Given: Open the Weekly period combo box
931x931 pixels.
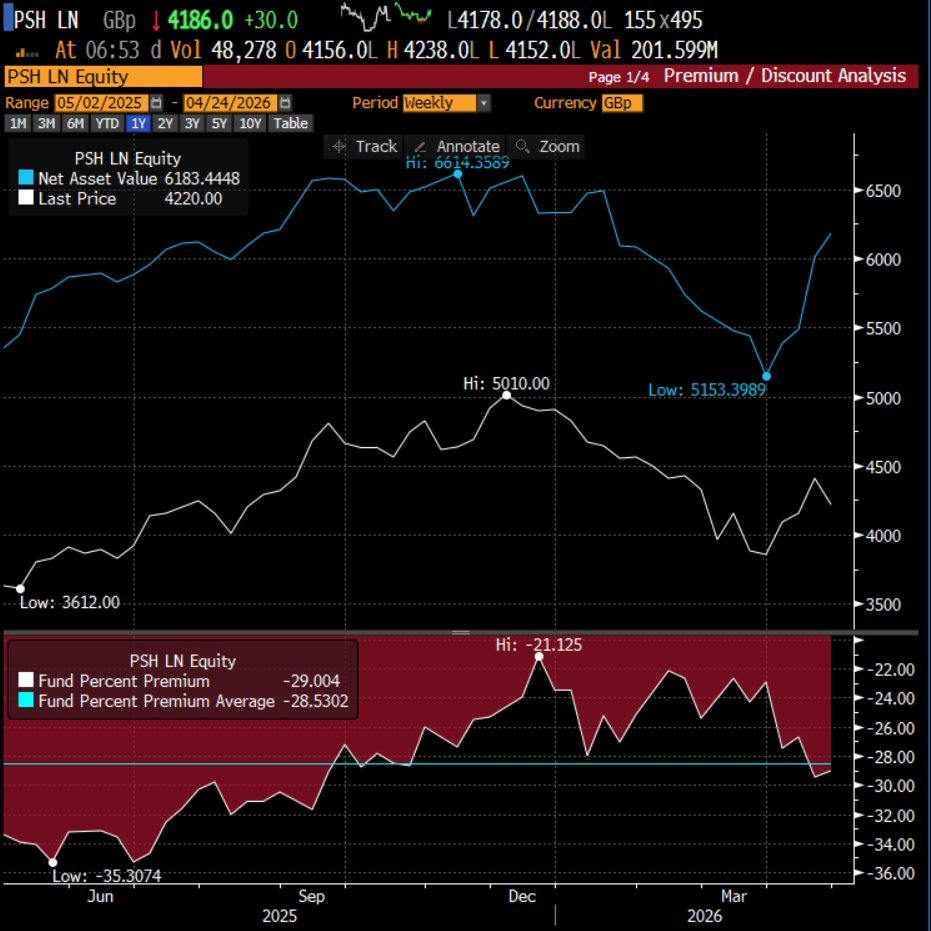Looking at the screenshot, I should pyautogui.click(x=446, y=103).
